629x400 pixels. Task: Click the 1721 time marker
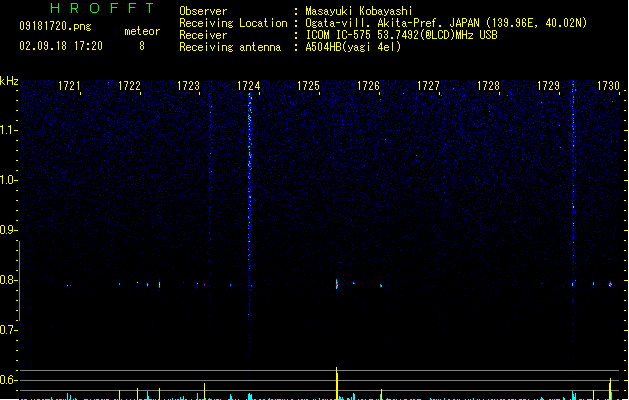pyautogui.click(x=69, y=86)
